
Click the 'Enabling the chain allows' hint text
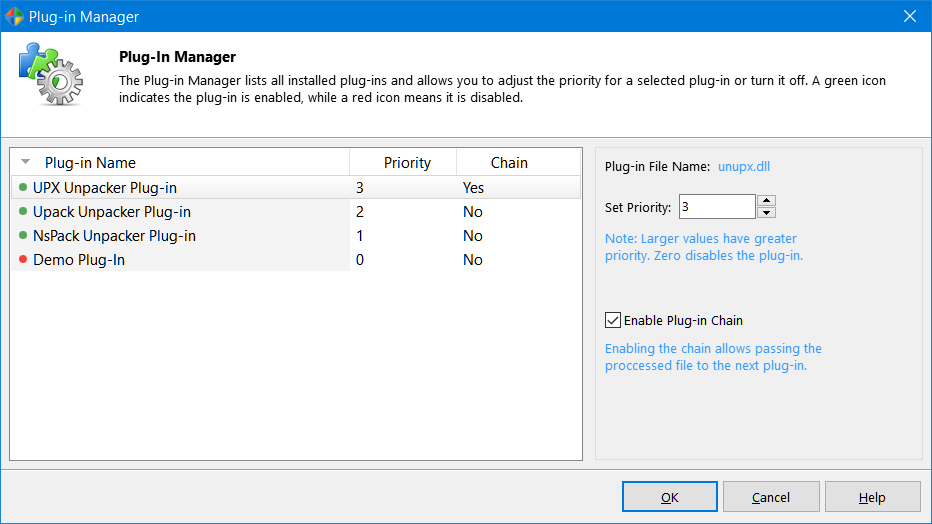[713, 356]
